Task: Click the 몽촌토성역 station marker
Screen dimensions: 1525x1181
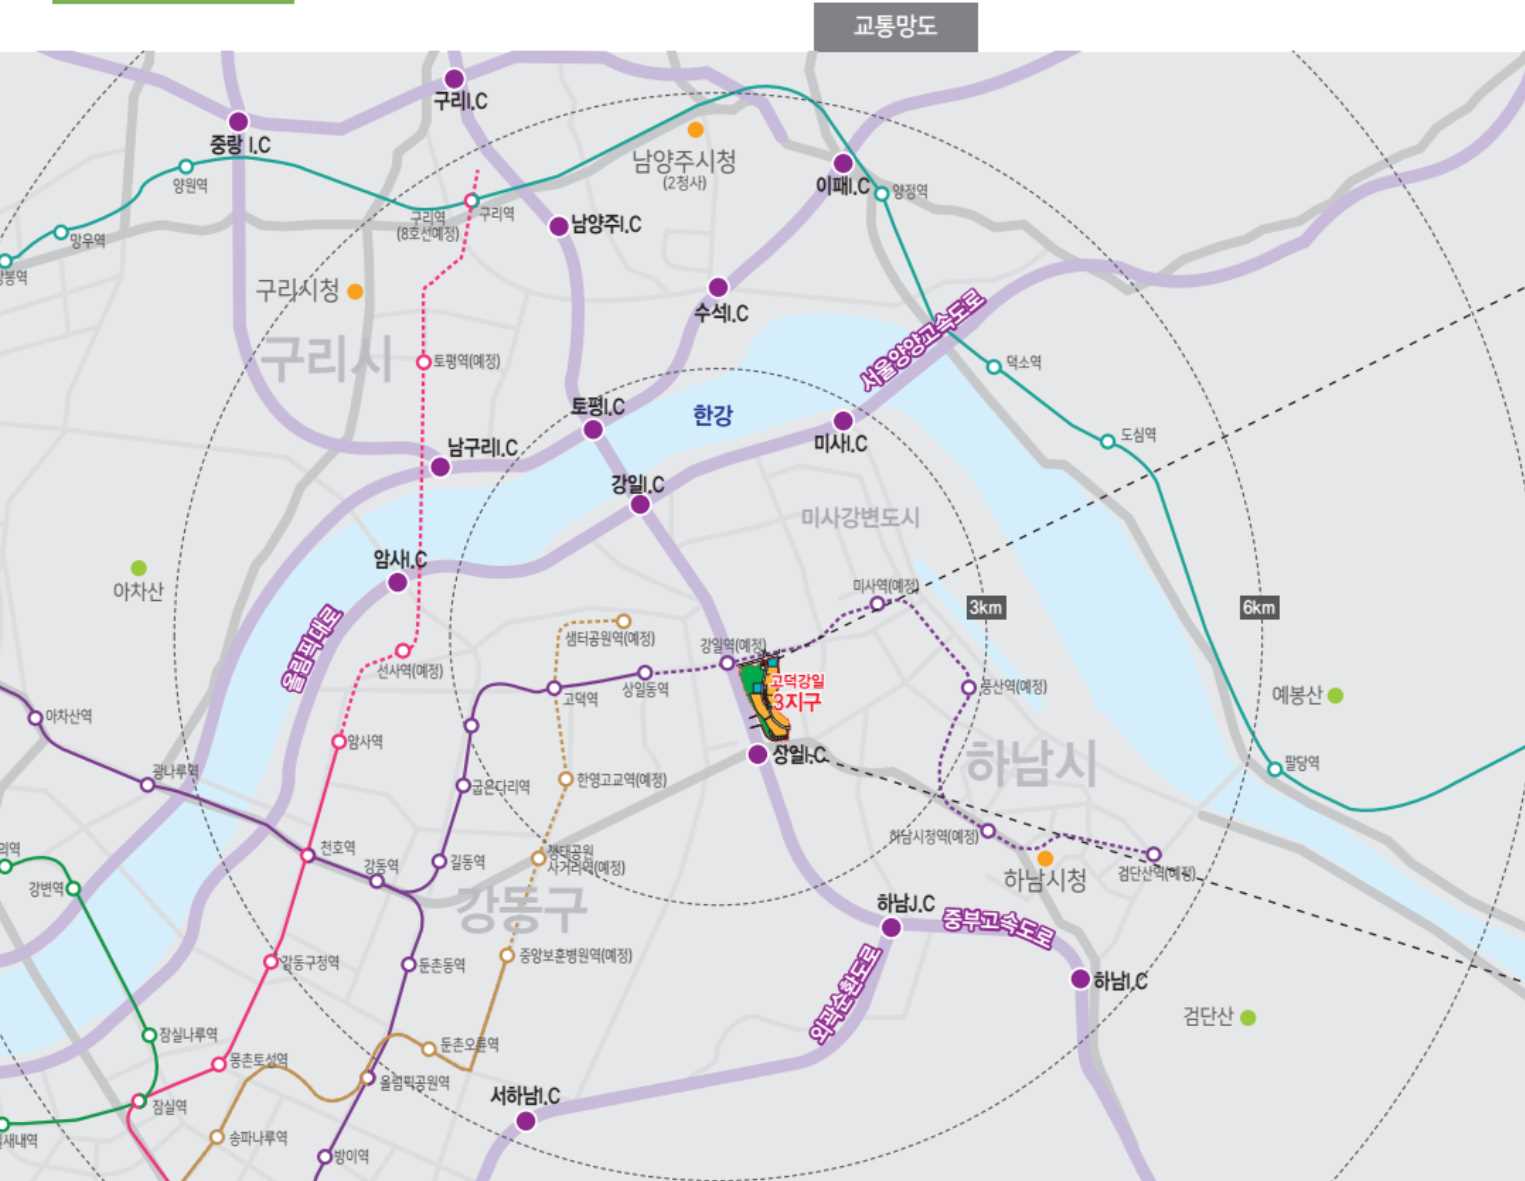Action: [219, 1064]
